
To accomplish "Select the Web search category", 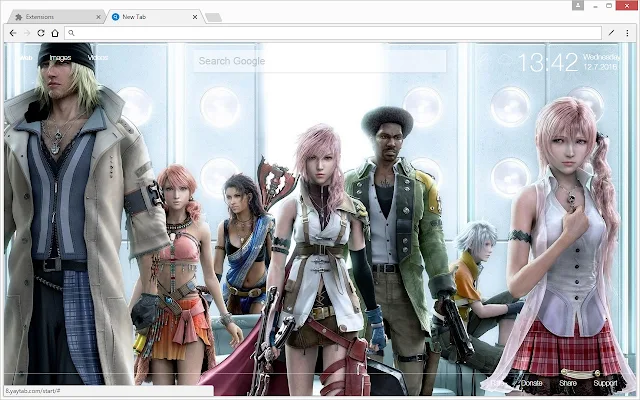I will point(26,58).
